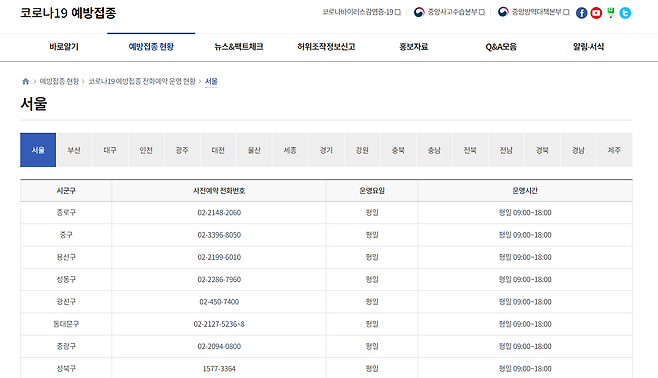Viewport: 658px width, 378px height.
Task: Select the 경기 region tab
Action: click(326, 150)
